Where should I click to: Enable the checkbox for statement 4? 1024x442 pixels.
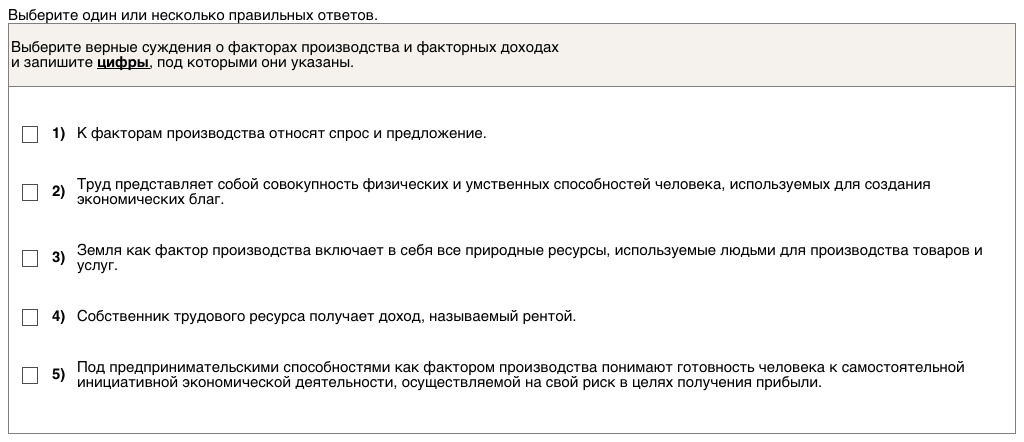click(x=30, y=317)
